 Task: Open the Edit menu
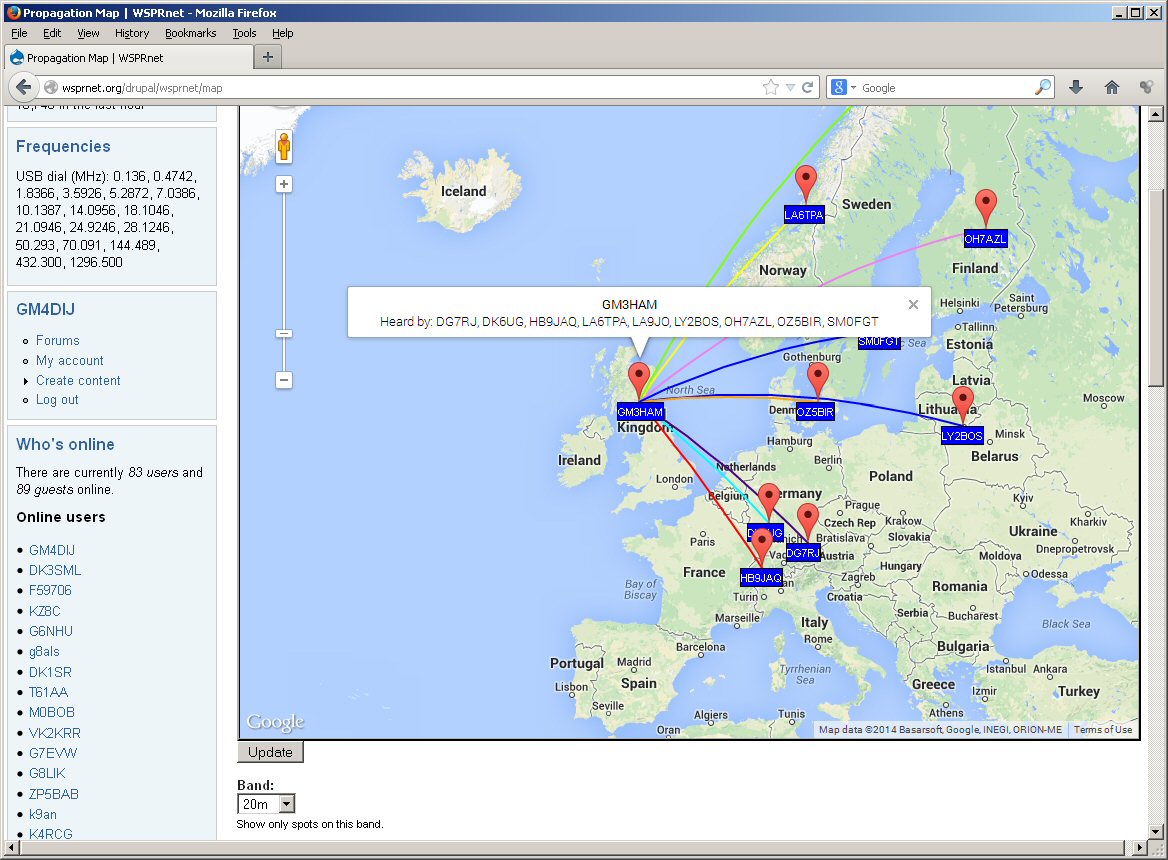coord(52,33)
